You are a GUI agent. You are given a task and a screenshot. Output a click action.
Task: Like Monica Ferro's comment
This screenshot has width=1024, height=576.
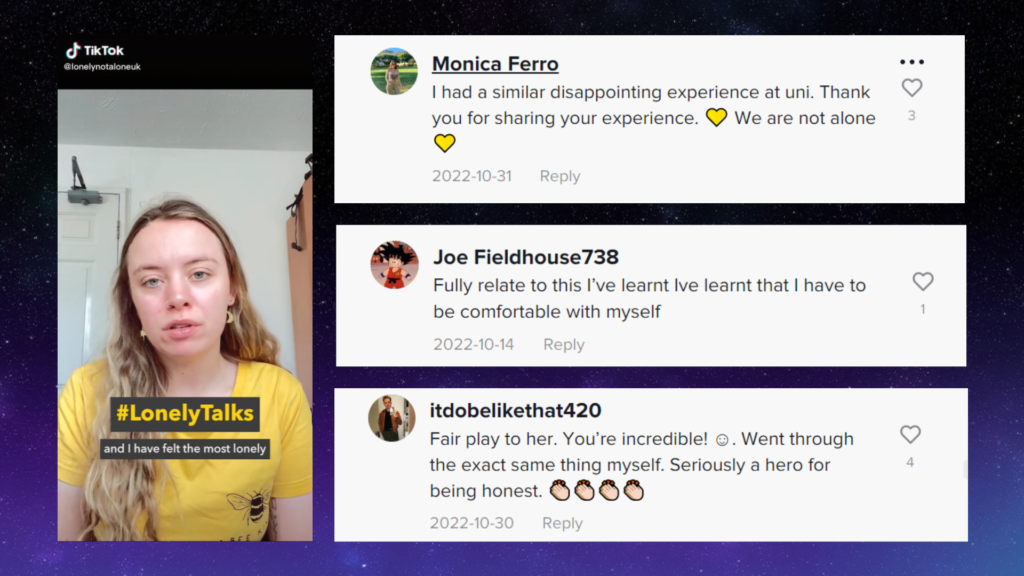coord(912,88)
